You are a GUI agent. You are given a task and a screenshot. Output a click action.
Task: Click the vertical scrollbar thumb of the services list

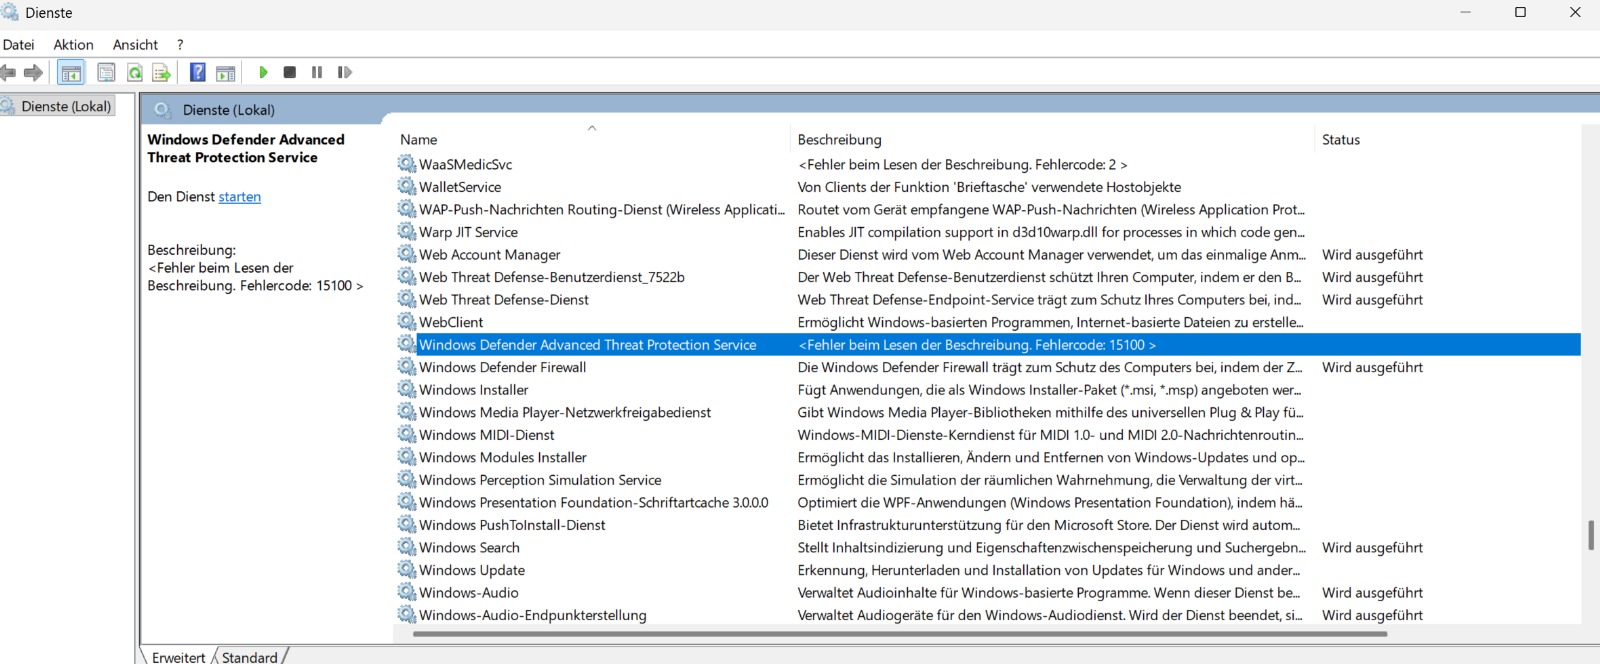coord(1590,535)
